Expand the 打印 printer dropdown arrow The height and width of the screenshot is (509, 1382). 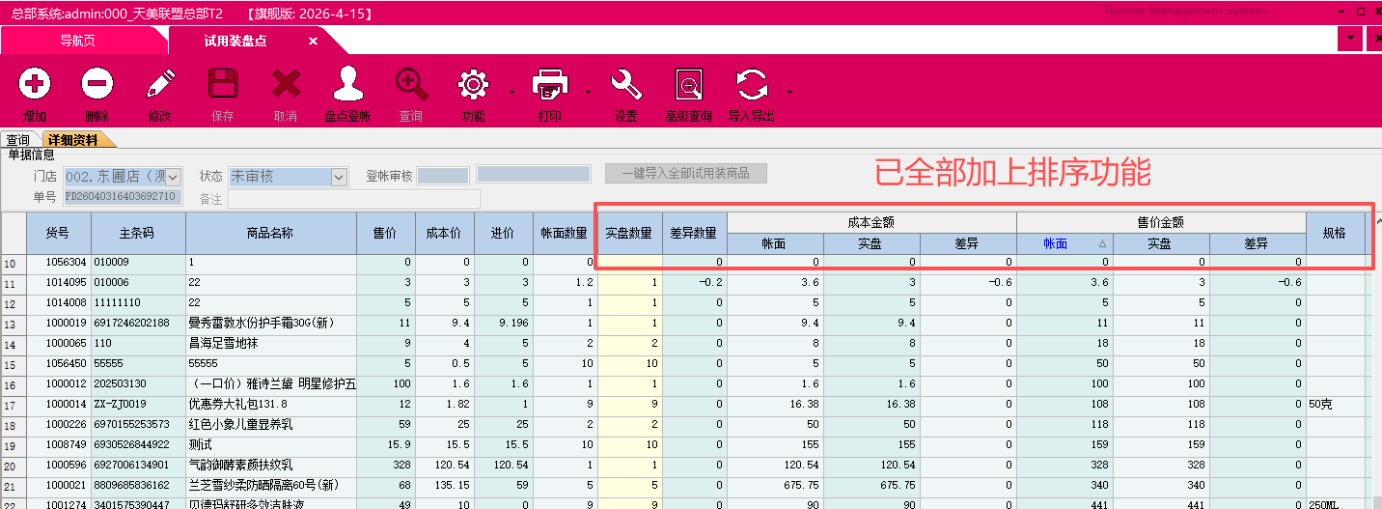pyautogui.click(x=588, y=92)
